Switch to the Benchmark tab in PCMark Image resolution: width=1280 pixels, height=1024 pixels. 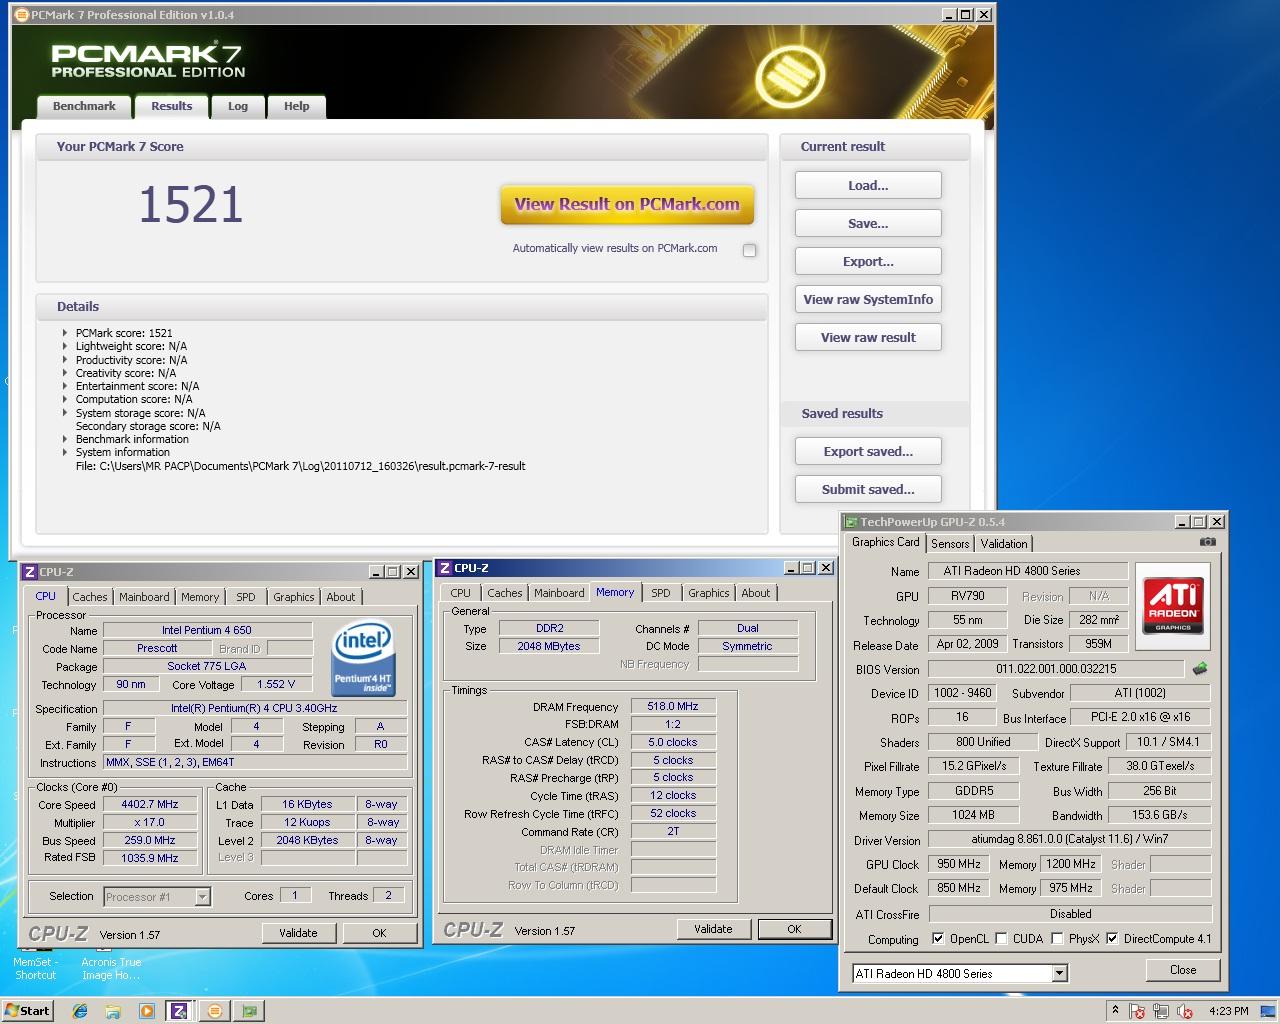tap(84, 106)
